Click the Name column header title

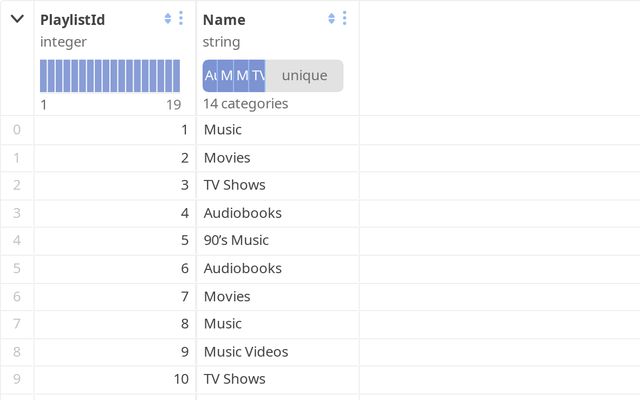tap(224, 19)
